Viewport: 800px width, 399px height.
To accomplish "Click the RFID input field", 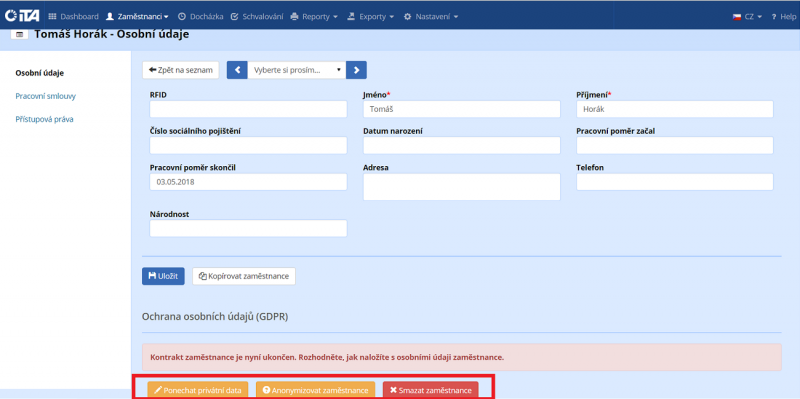I will click(x=248, y=109).
